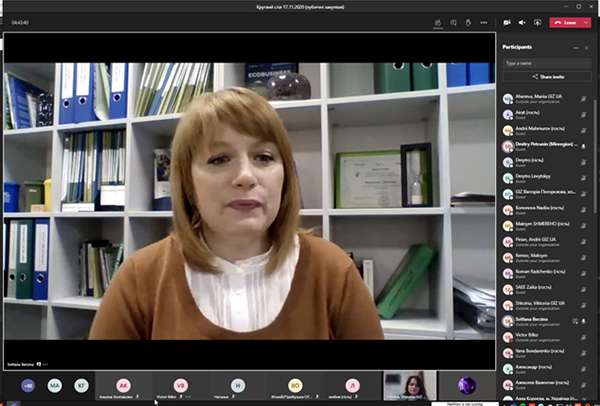
Task: Click muted mic icon for Aheieva, Mariia
Action: [x=584, y=99]
